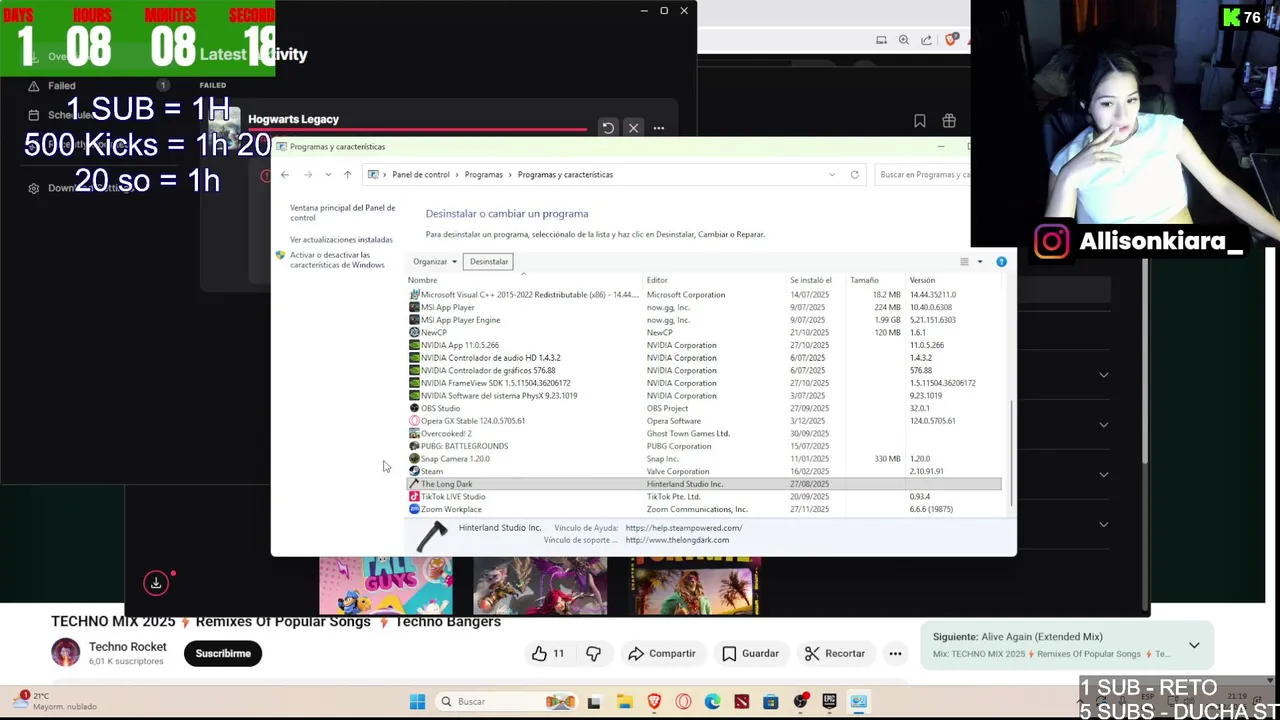Screen dimensions: 1280x720
Task: Click Guardar on YouTube video
Action: 750,654
